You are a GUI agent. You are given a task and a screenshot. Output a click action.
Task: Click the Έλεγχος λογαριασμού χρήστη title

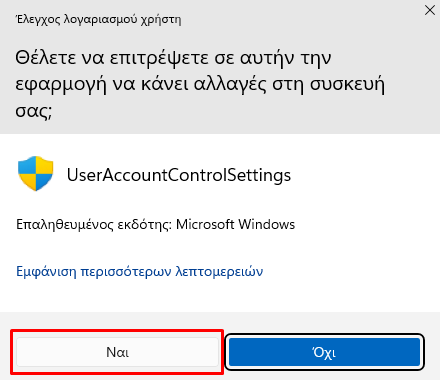click(x=99, y=19)
